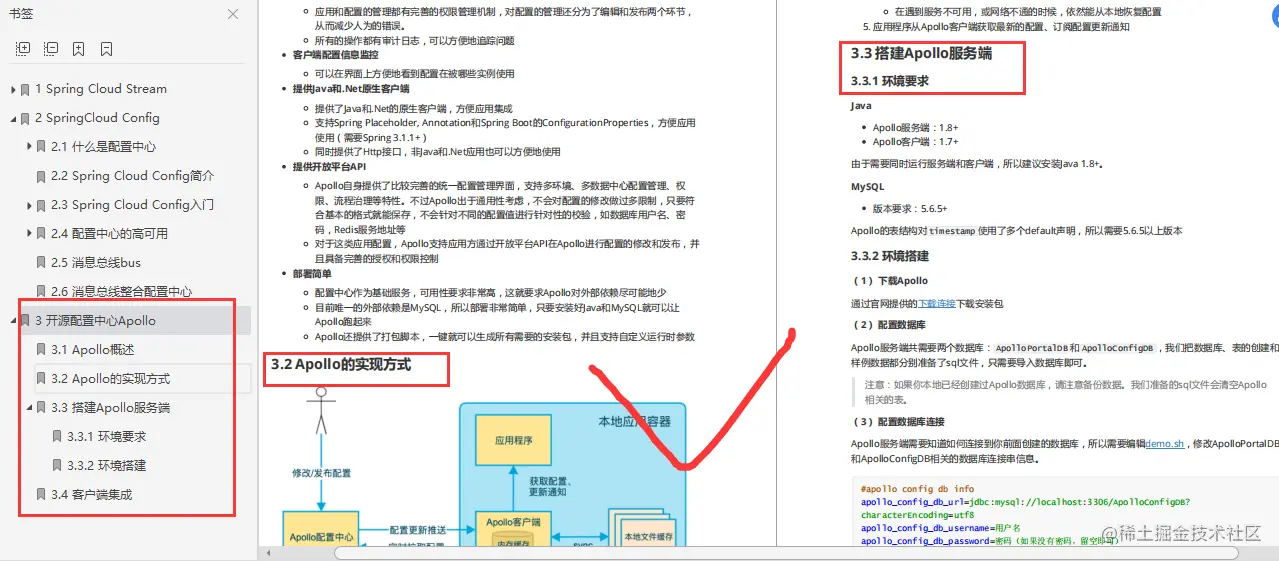Screen dimensions: 1279x561
Task: Click the bold MySQL label in the page
Action: 867,187
